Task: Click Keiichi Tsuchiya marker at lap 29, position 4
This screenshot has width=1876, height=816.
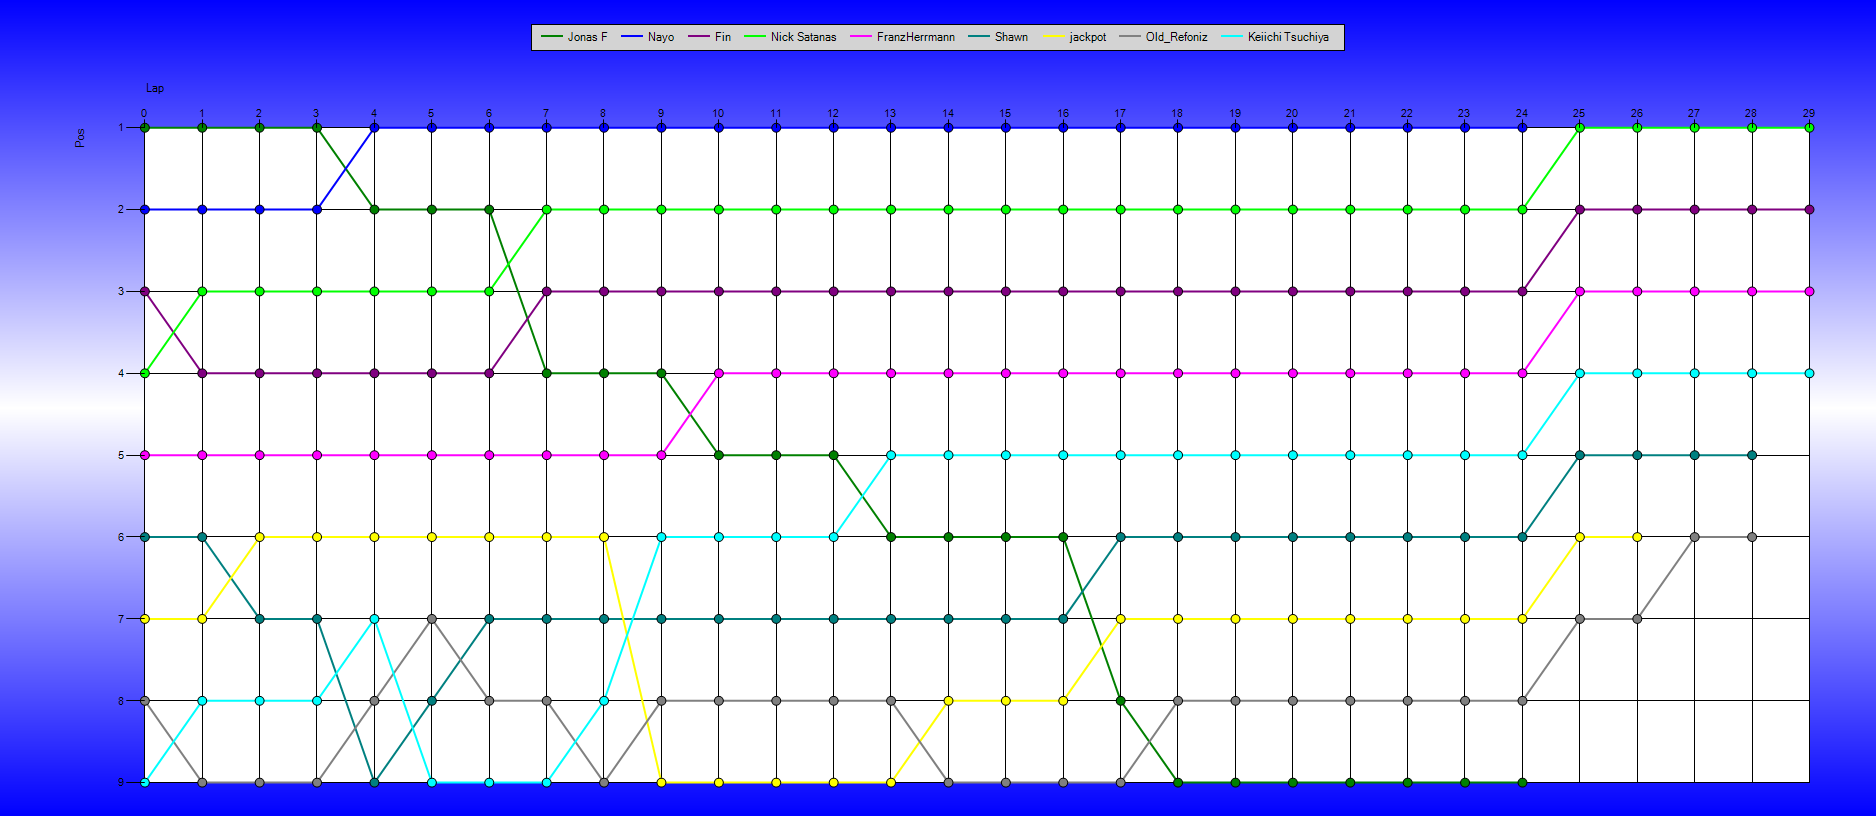Action: tap(1809, 373)
